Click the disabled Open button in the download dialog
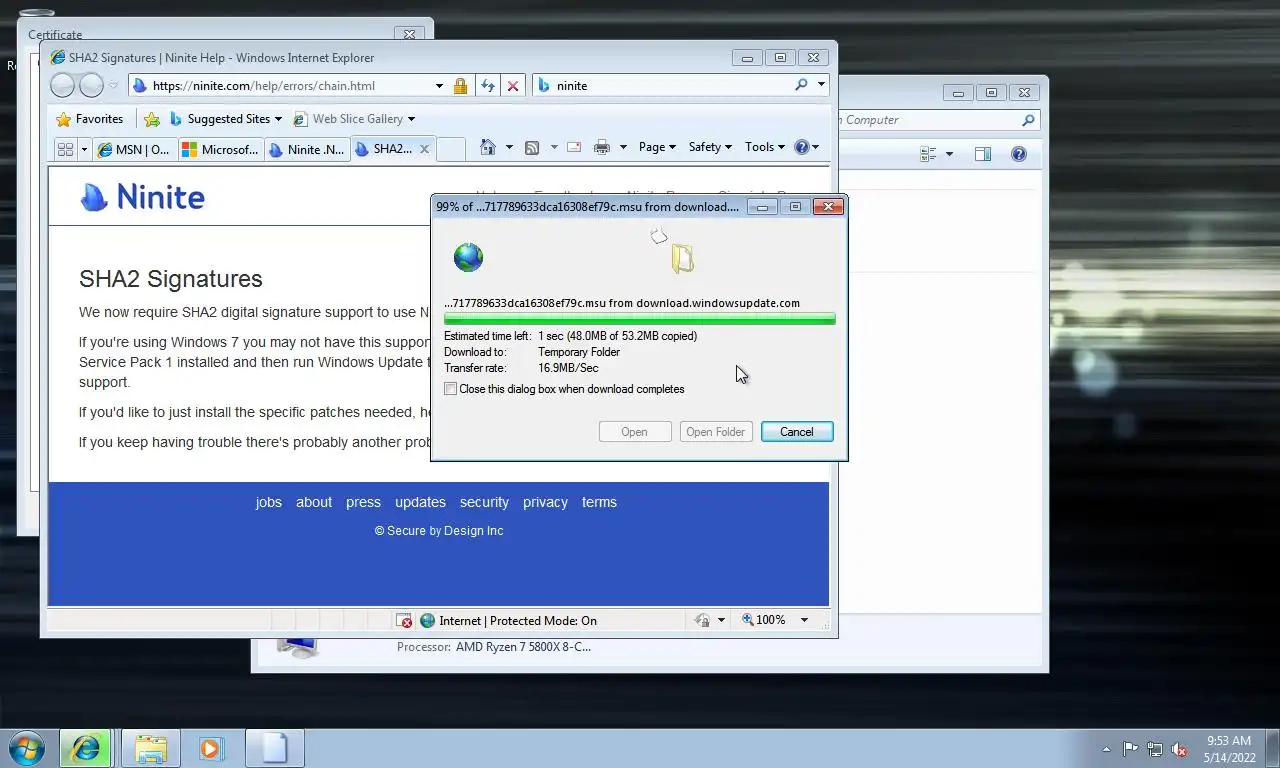This screenshot has height=768, width=1280. (634, 432)
